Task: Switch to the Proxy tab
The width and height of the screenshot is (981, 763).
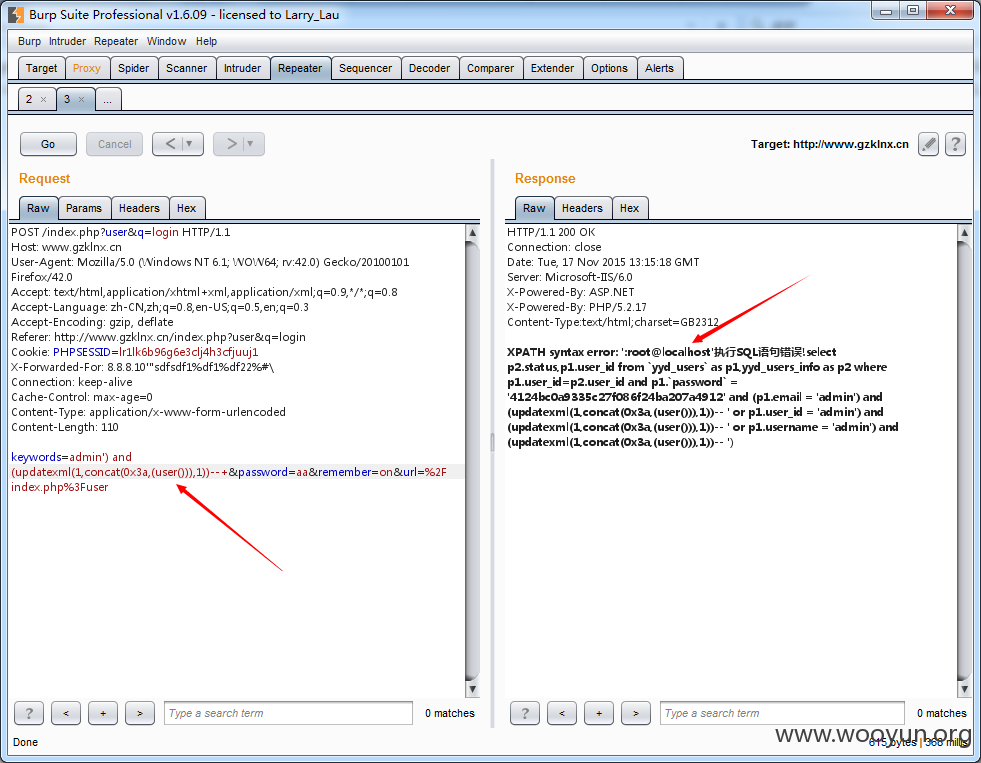Action: (87, 68)
